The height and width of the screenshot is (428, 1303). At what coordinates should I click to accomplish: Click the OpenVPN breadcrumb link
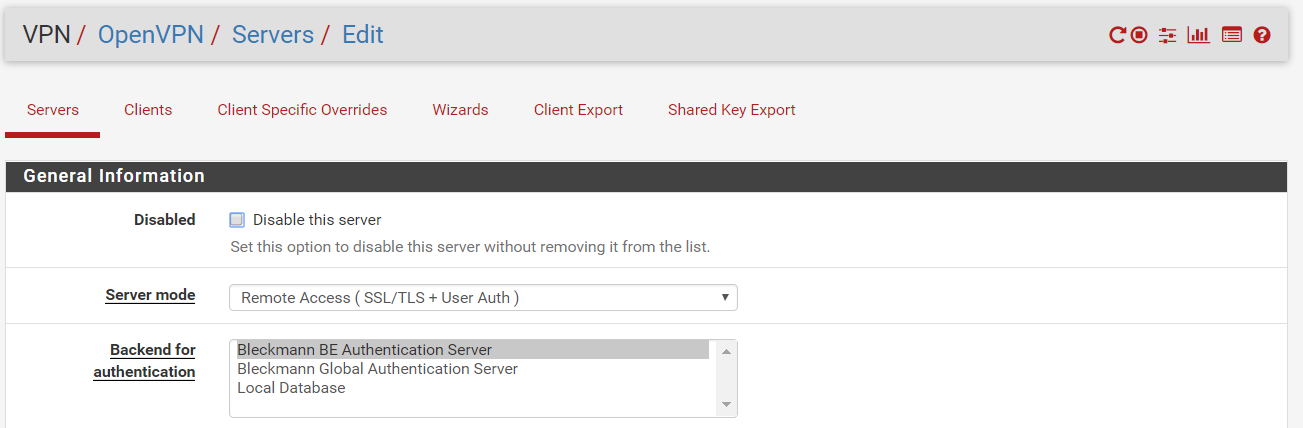pyautogui.click(x=150, y=35)
